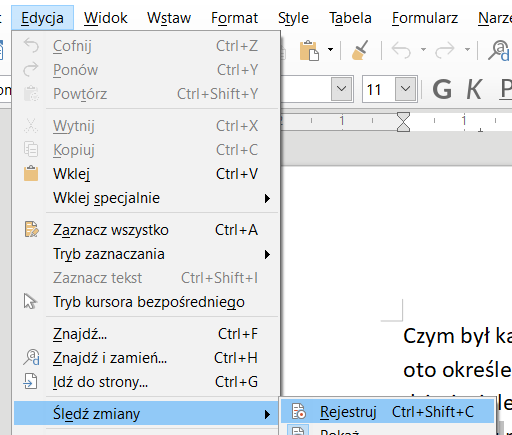Viewport: 512px width, 435px height.
Task: Click the direct cursor arrow icon
Action: 30,301
